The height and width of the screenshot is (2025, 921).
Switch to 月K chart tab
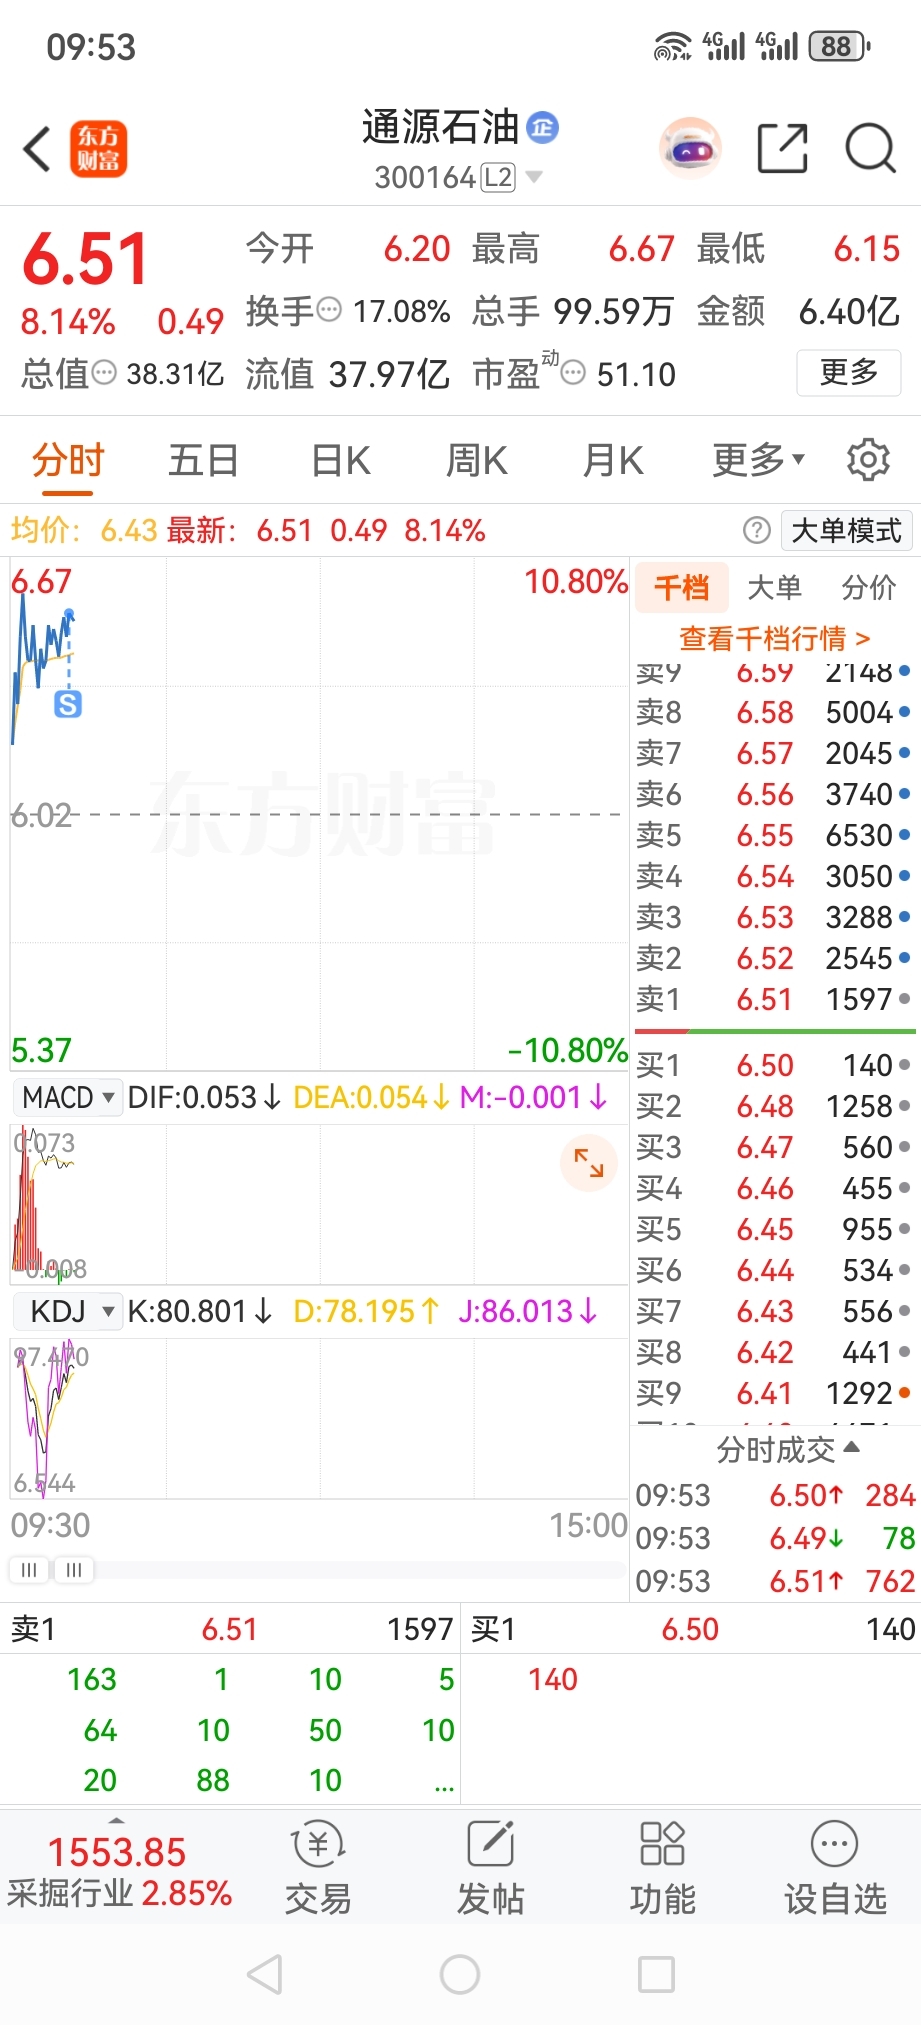[613, 460]
